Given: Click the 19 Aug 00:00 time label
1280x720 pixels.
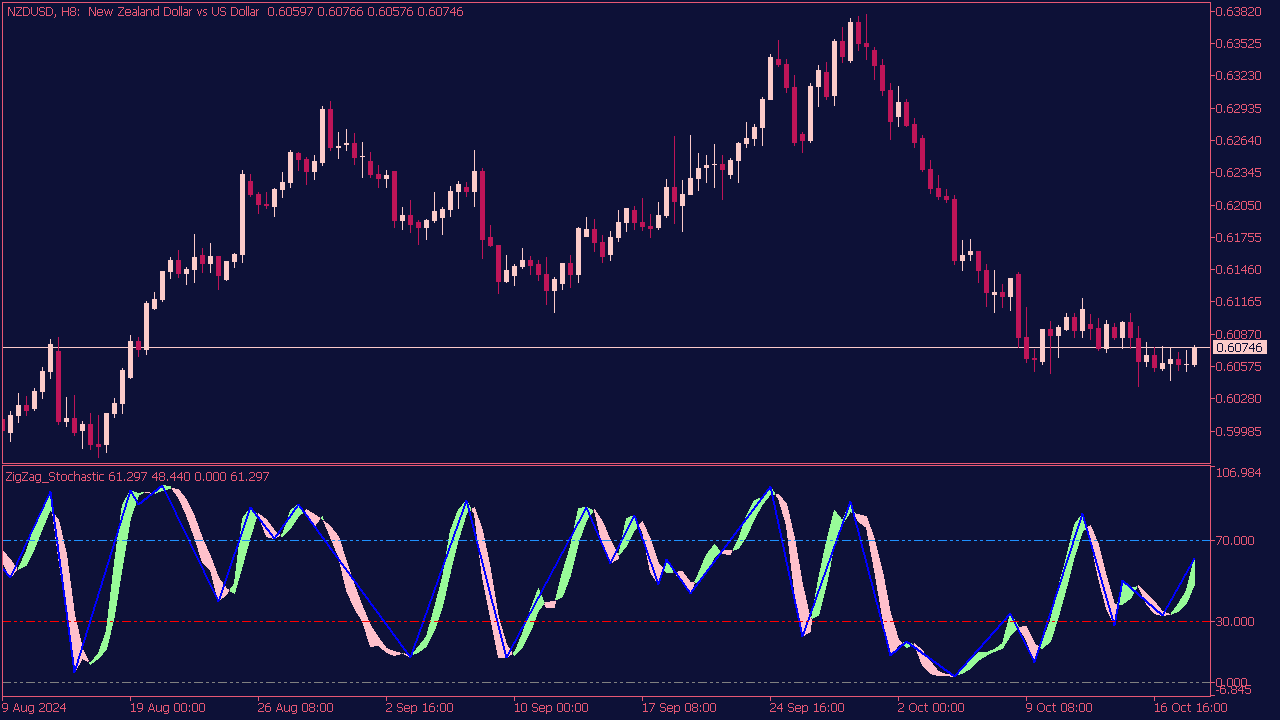Looking at the screenshot, I should pyautogui.click(x=167, y=708).
